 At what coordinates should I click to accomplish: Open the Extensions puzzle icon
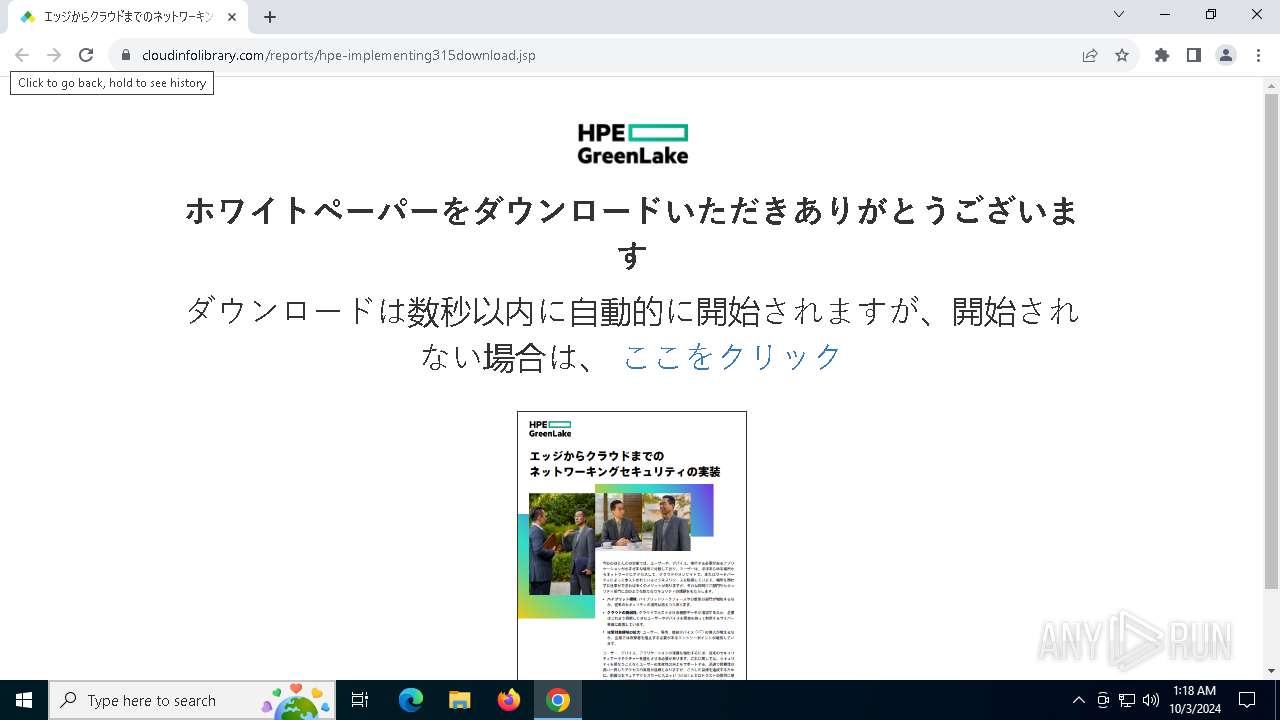(x=1162, y=55)
